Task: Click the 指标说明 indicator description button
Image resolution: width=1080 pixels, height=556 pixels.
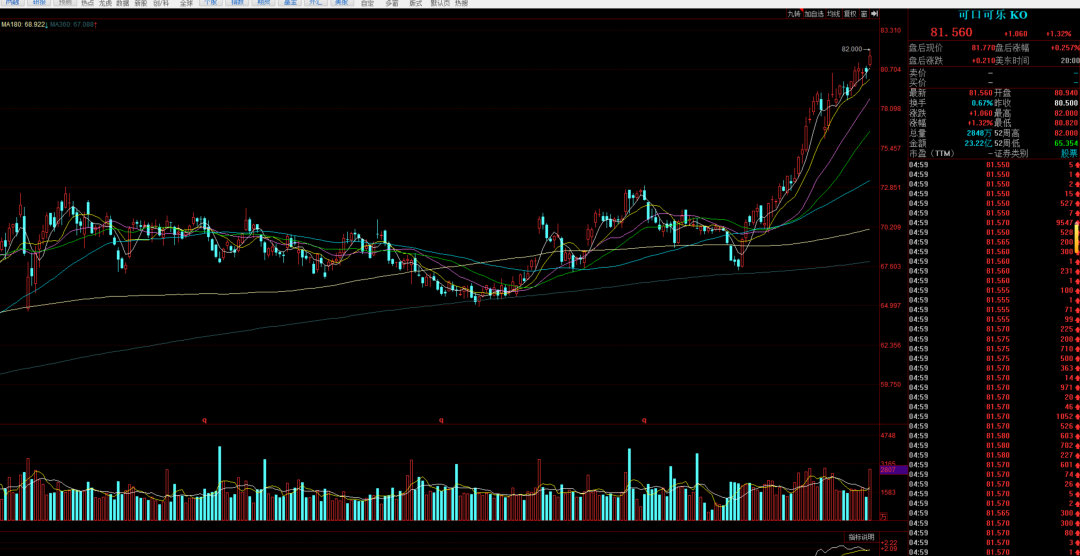Action: tap(861, 537)
